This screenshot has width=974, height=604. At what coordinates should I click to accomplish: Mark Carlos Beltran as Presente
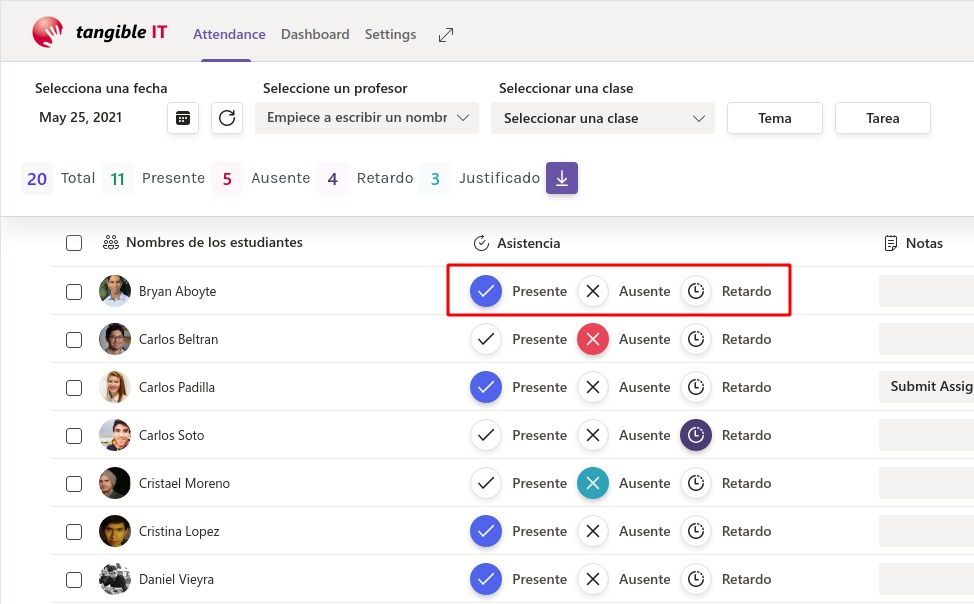(x=485, y=339)
